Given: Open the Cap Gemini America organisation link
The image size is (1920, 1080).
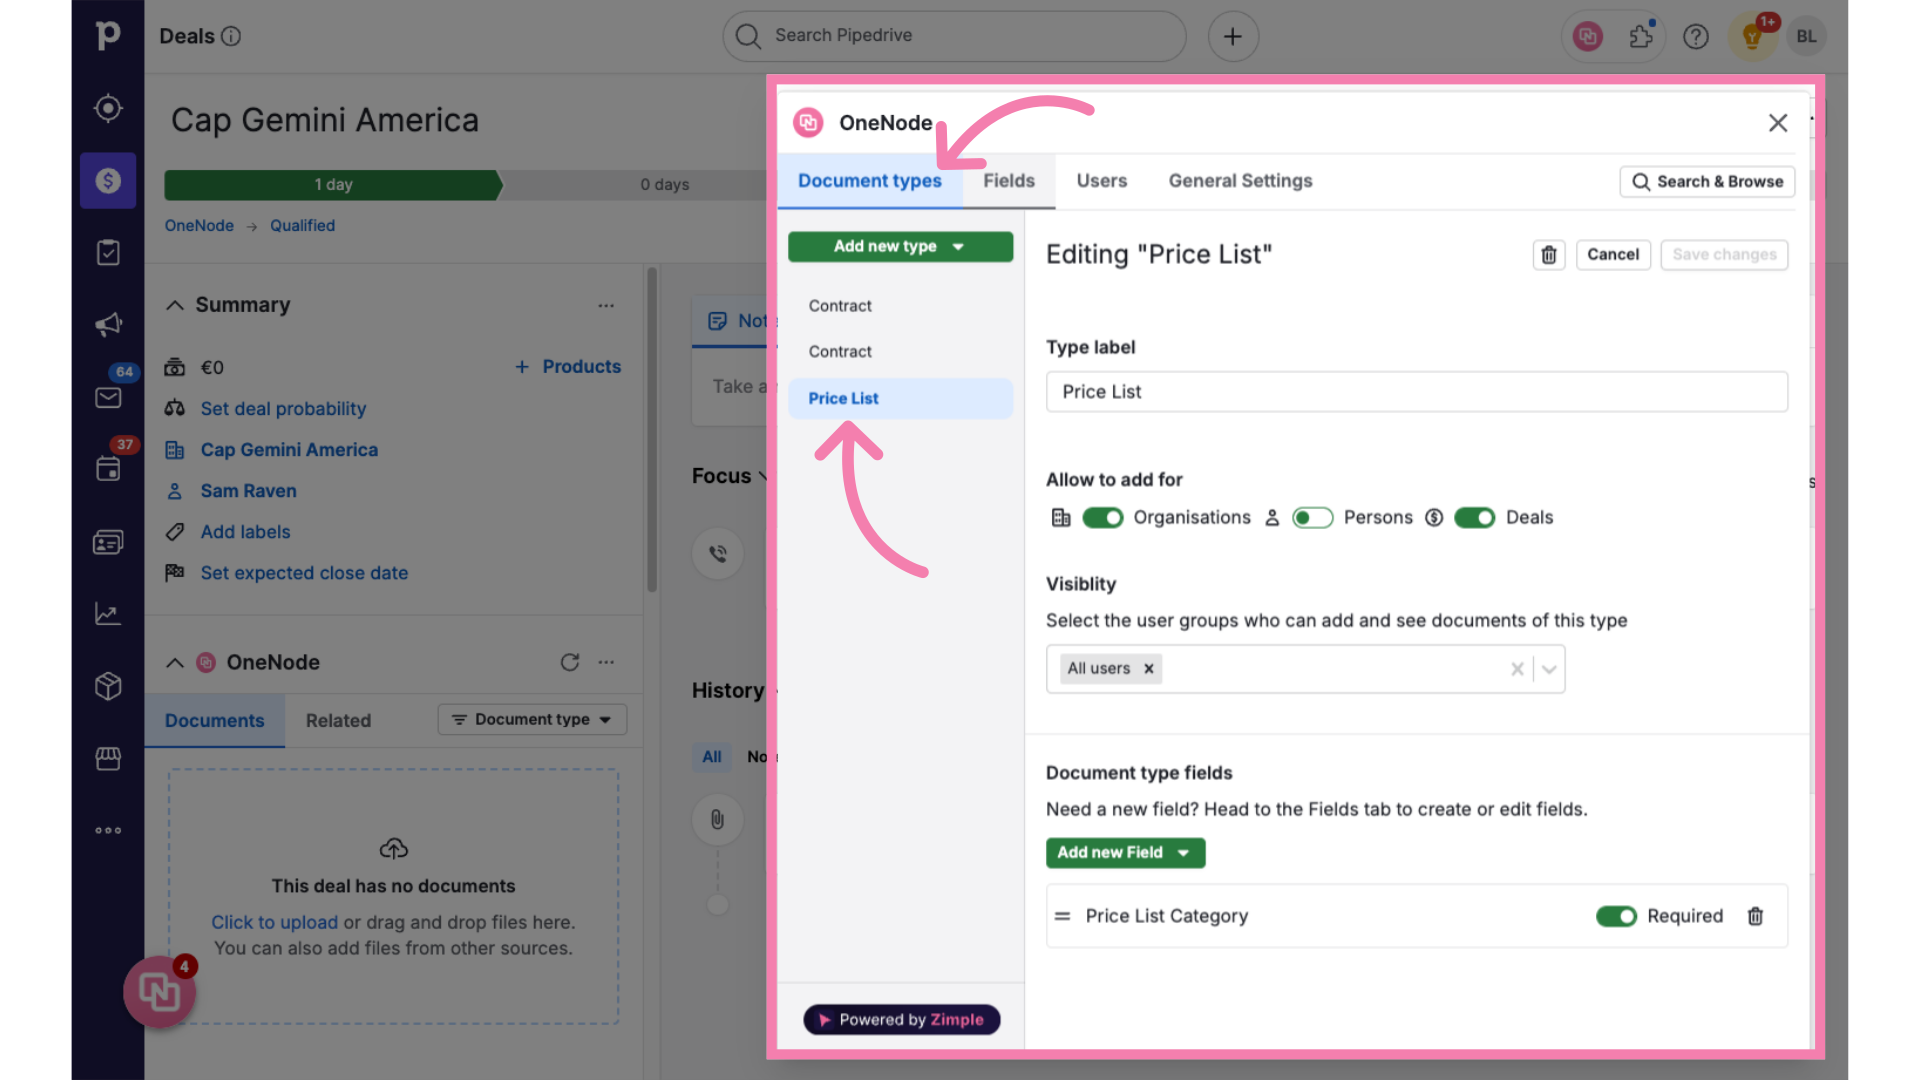Looking at the screenshot, I should [x=289, y=450].
